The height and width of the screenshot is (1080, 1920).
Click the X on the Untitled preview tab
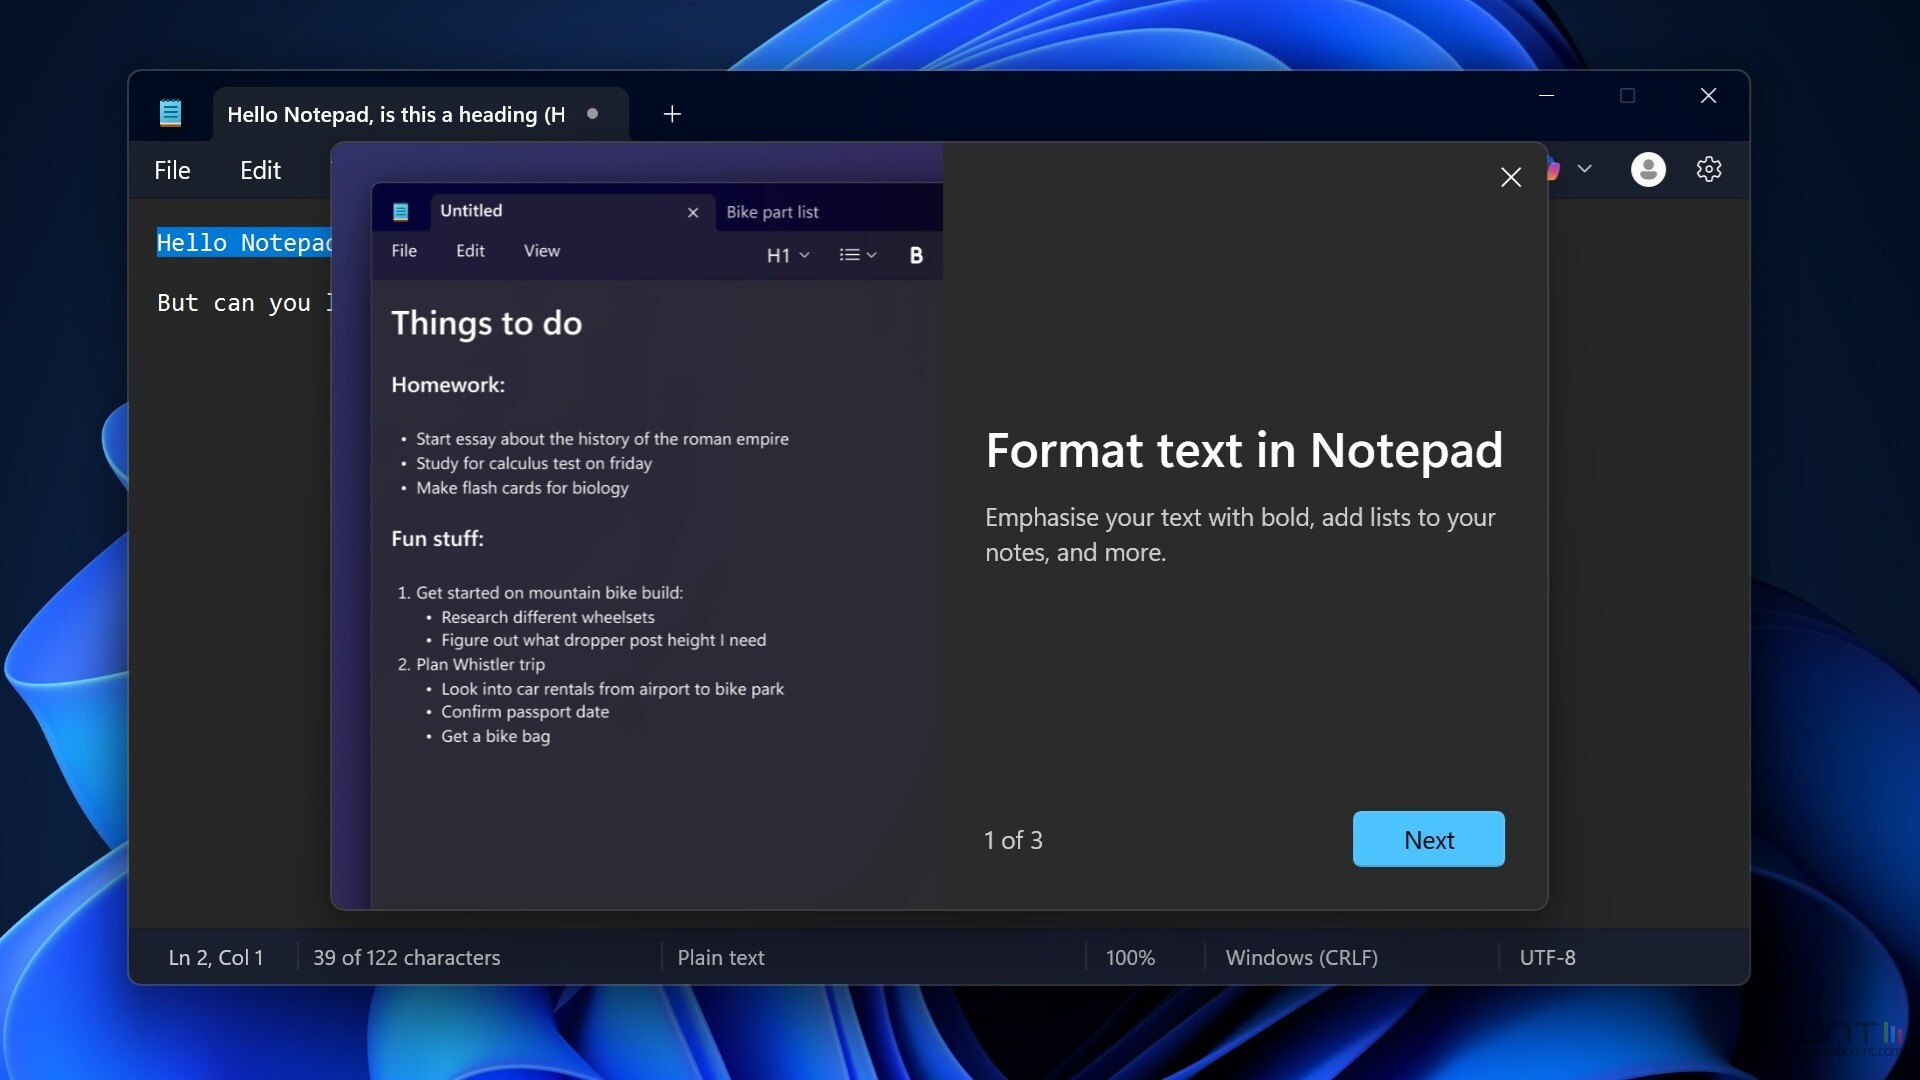point(693,212)
